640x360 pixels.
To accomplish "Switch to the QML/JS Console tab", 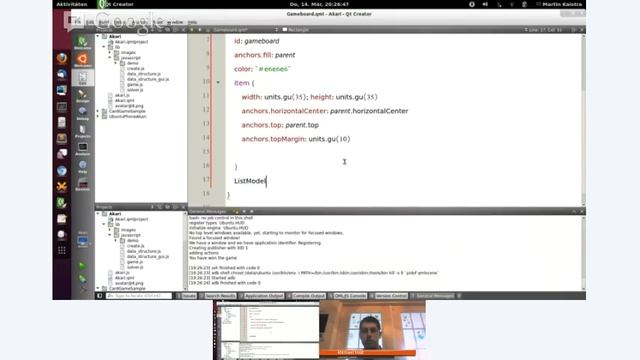I will (x=348, y=296).
